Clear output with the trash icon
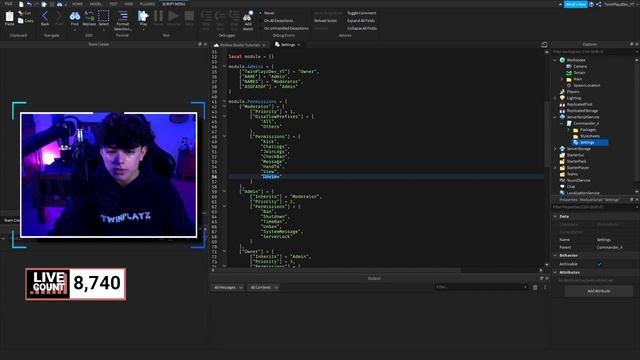This screenshot has width=640, height=360. 535,287
